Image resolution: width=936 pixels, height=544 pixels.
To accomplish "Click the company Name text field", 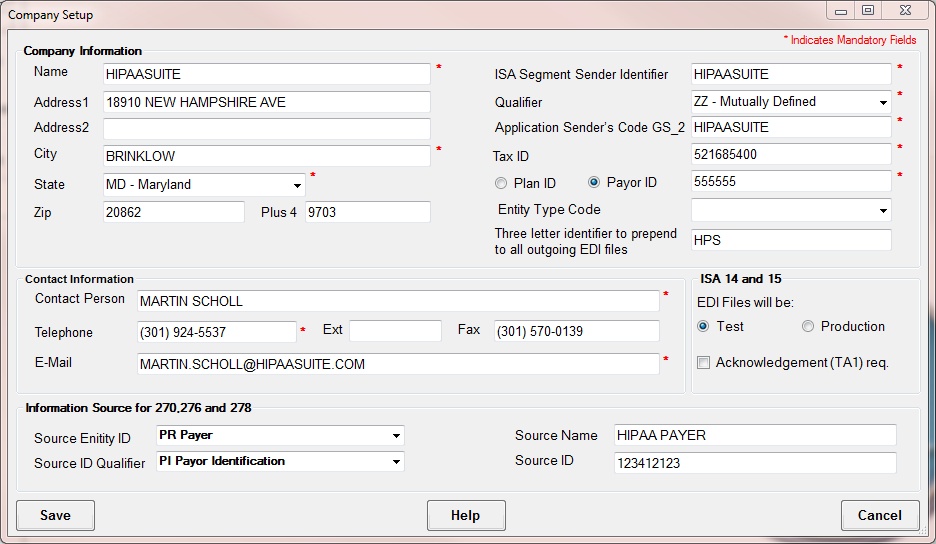I will (266, 74).
